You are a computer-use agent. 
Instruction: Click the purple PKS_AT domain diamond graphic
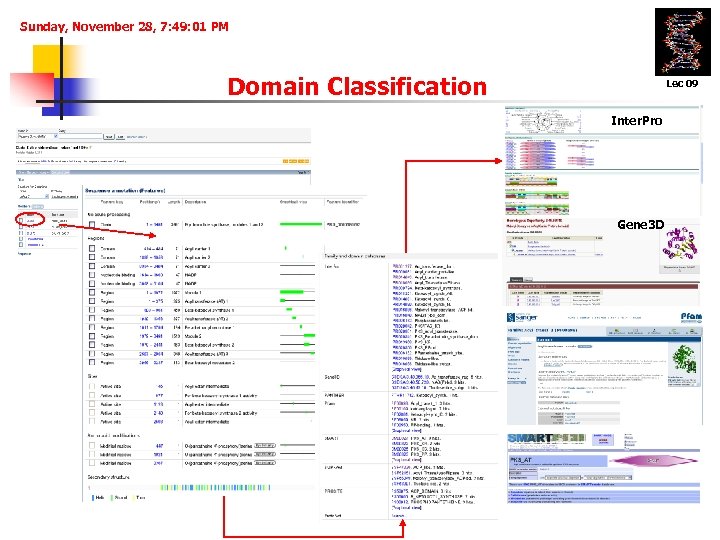(654, 460)
